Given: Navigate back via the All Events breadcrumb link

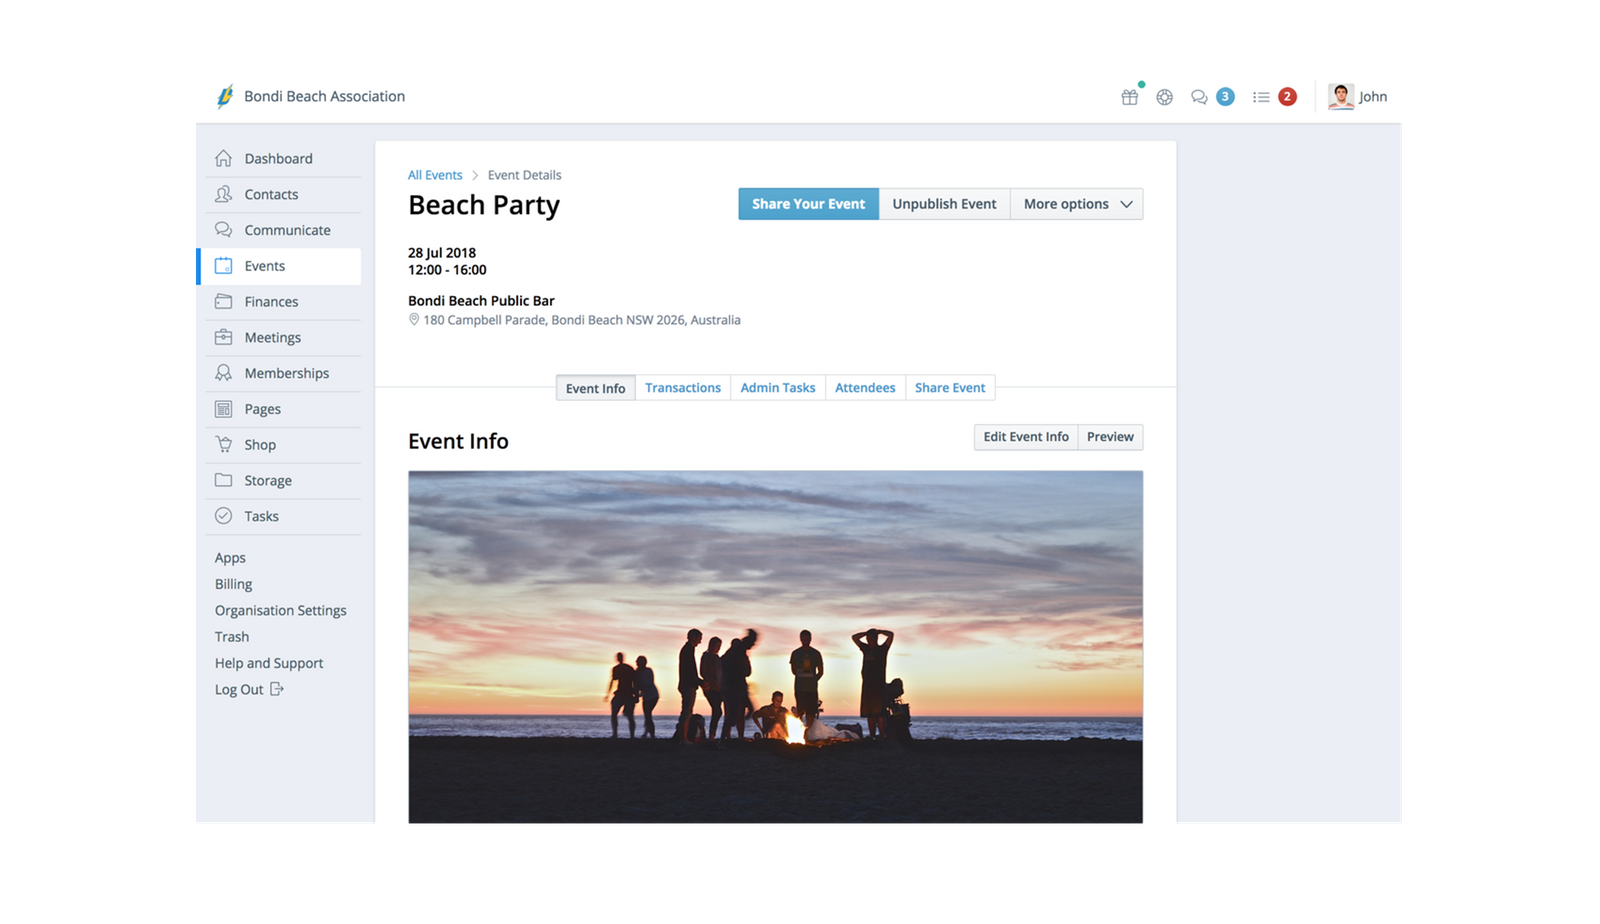Looking at the screenshot, I should [x=434, y=174].
